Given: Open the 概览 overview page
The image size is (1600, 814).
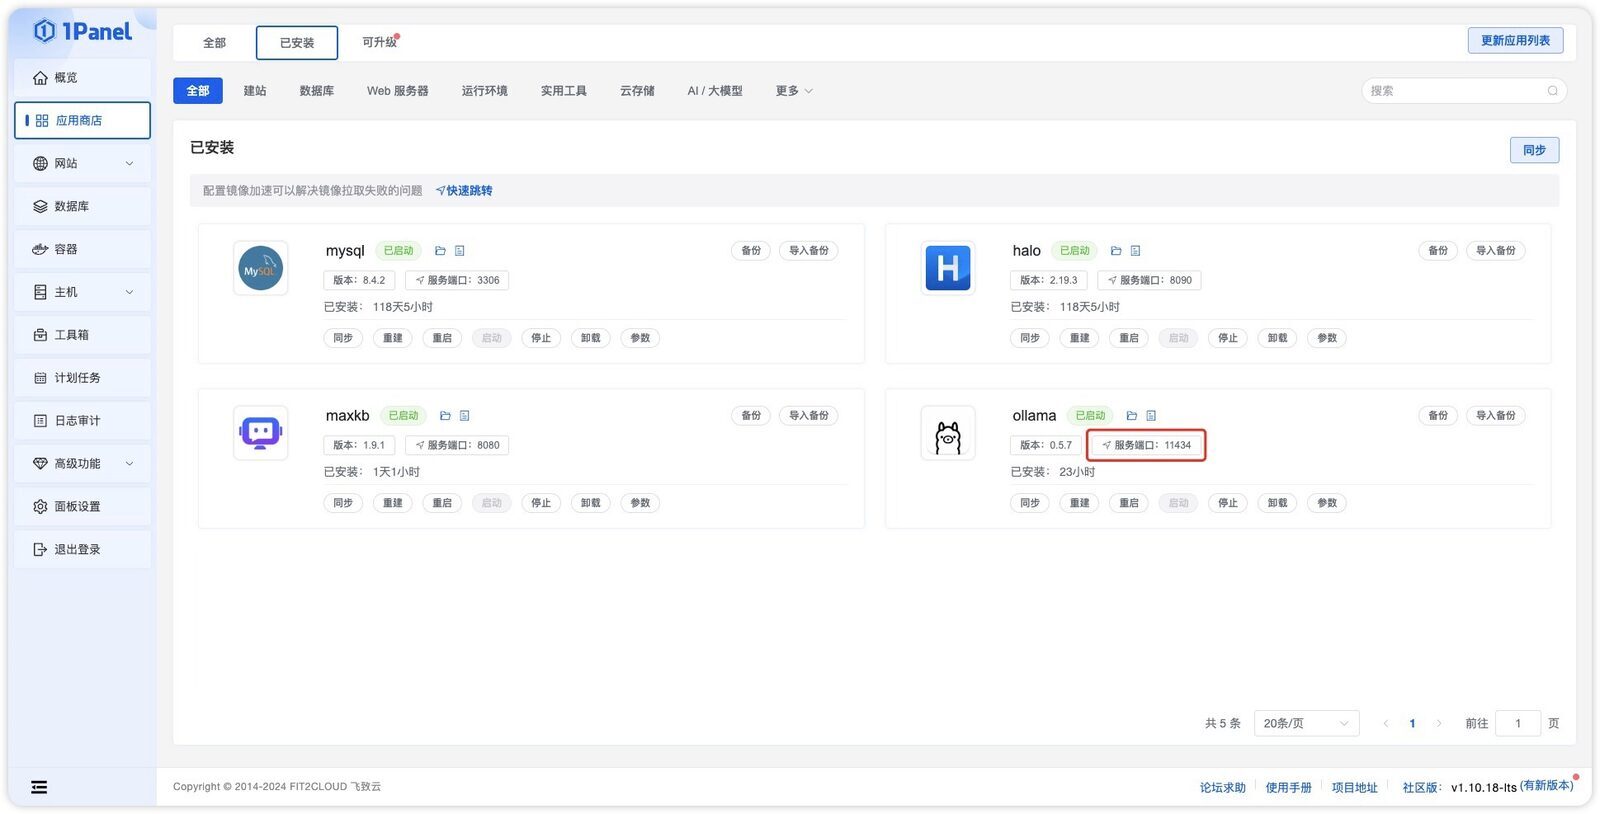Looking at the screenshot, I should (82, 78).
